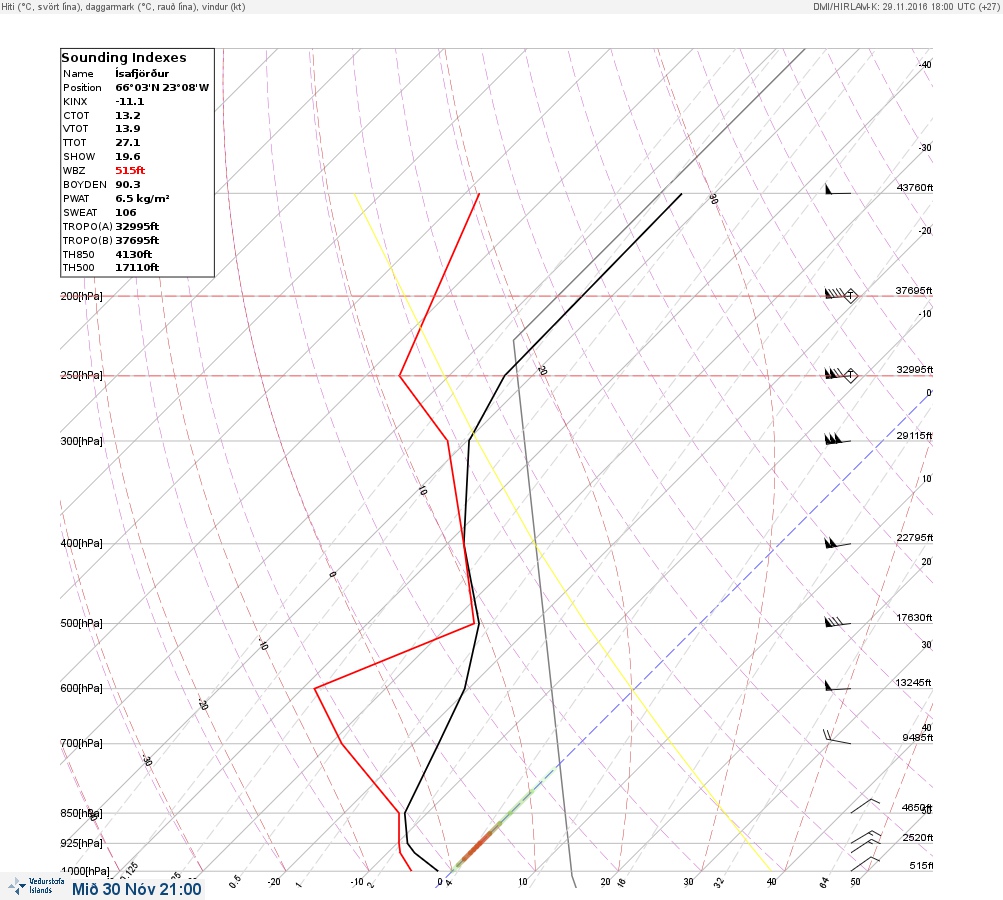The width and height of the screenshot is (1003, 900).
Task: Click the wind barb next to 9485ft
Action: pos(837,737)
